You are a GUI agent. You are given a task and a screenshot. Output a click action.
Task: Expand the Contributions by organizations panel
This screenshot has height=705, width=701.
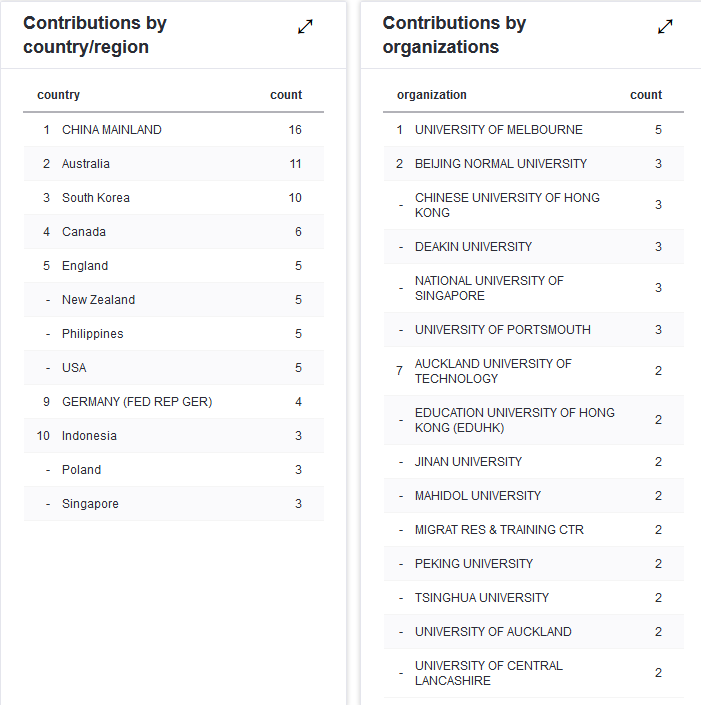[x=665, y=27]
